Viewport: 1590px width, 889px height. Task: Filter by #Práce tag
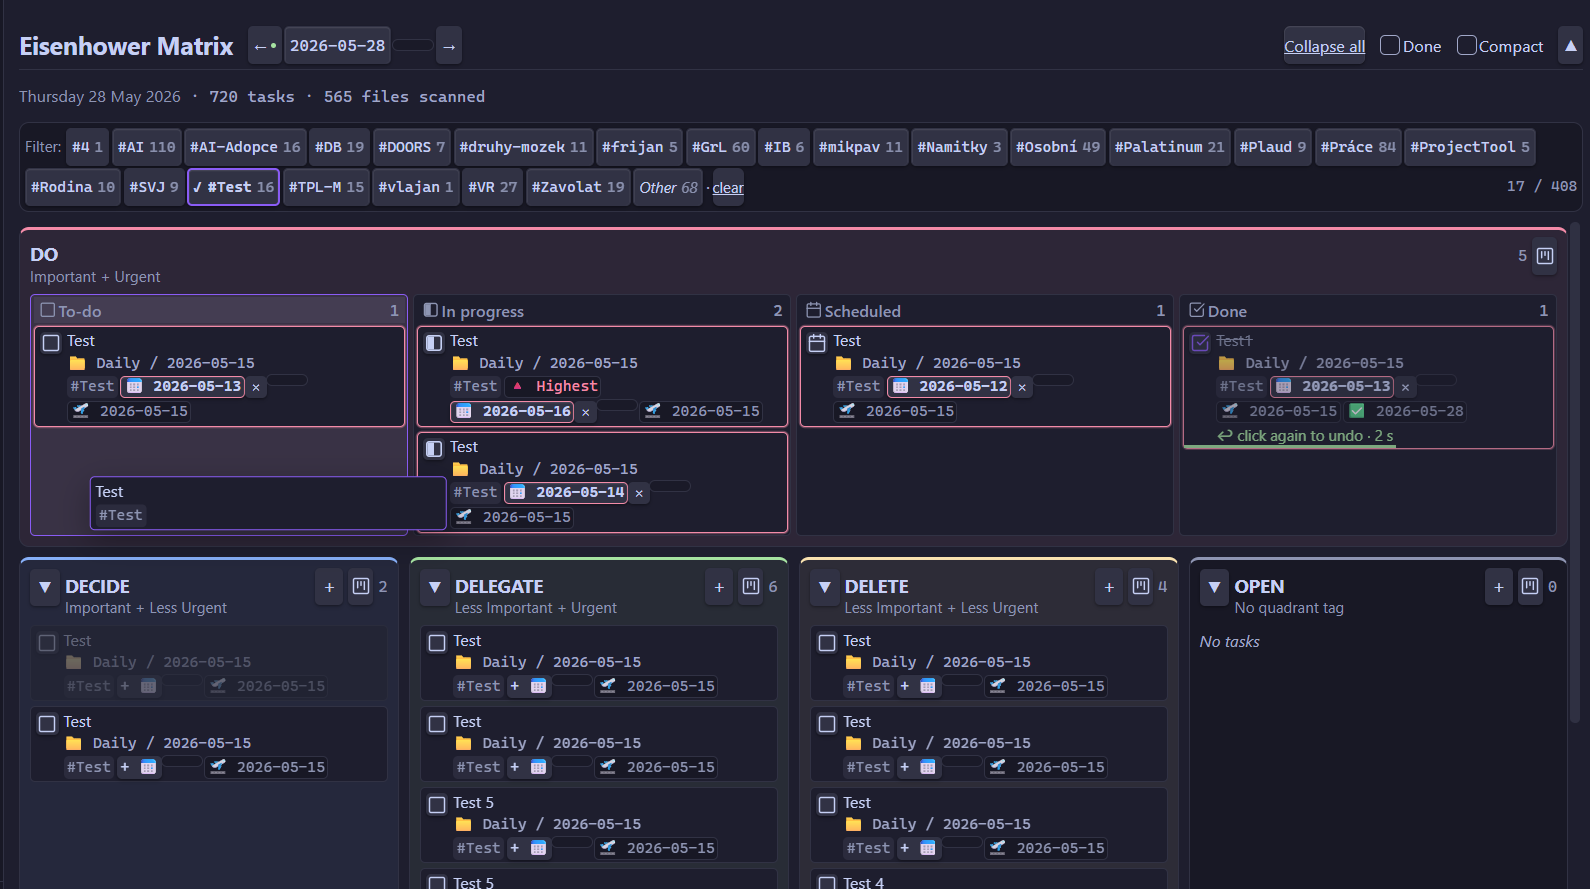(x=1358, y=147)
